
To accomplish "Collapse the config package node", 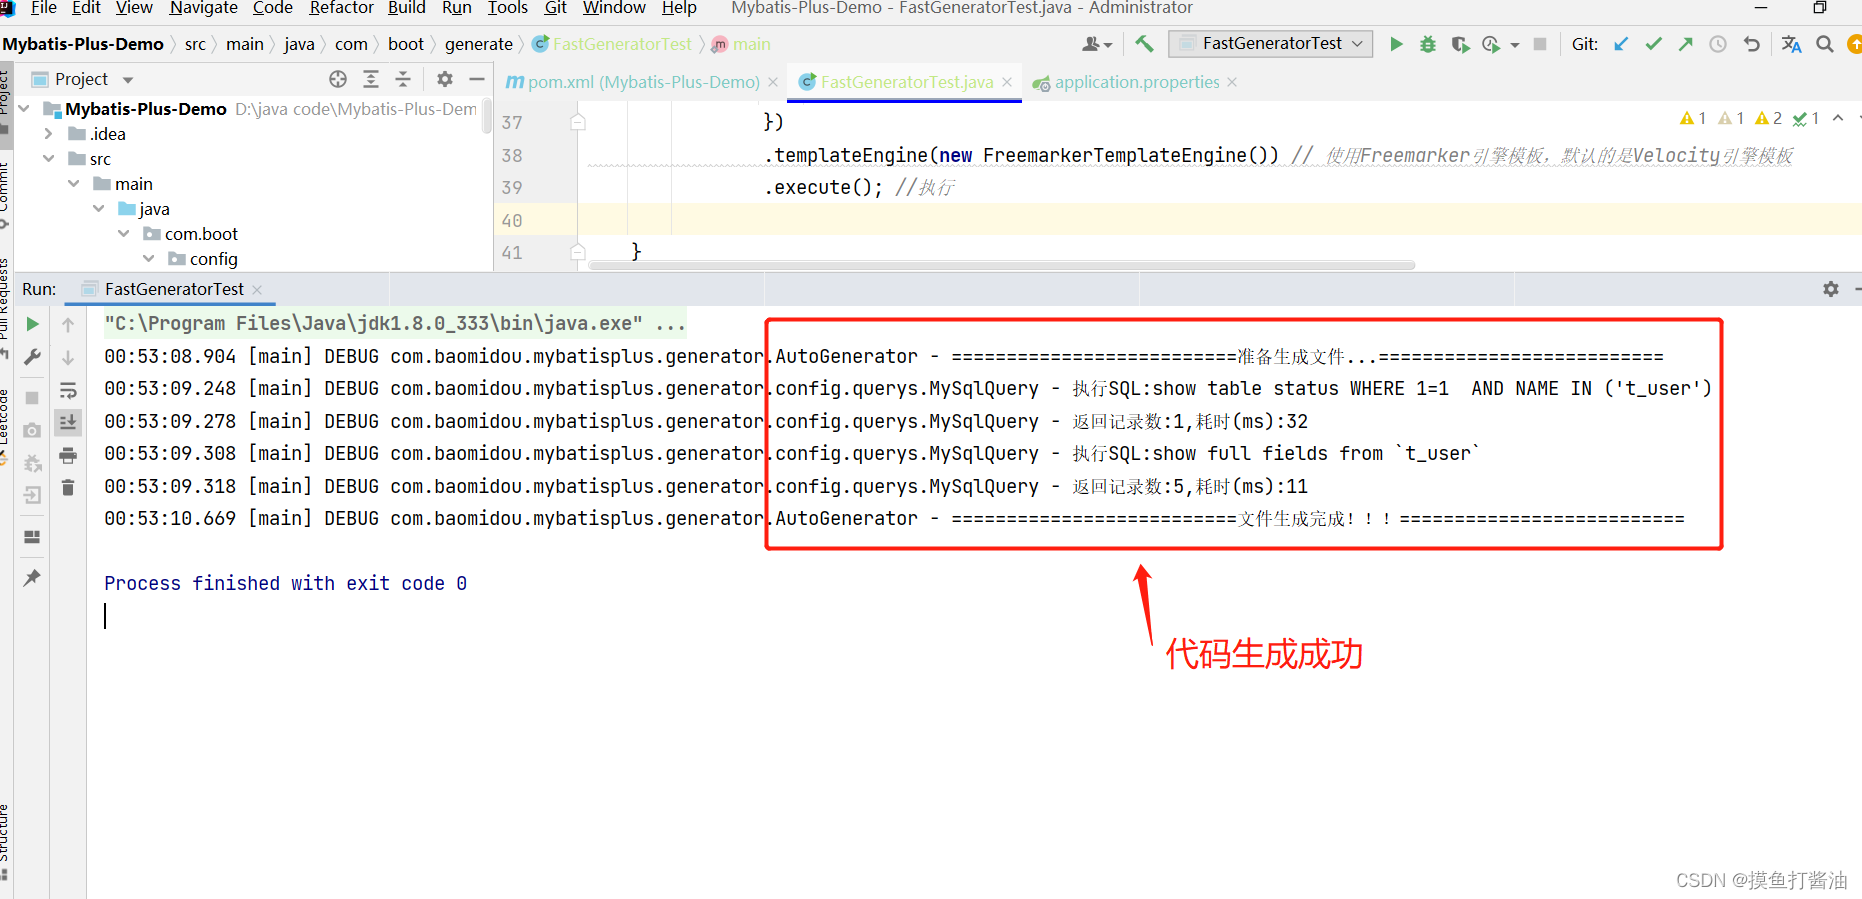I will point(148,258).
